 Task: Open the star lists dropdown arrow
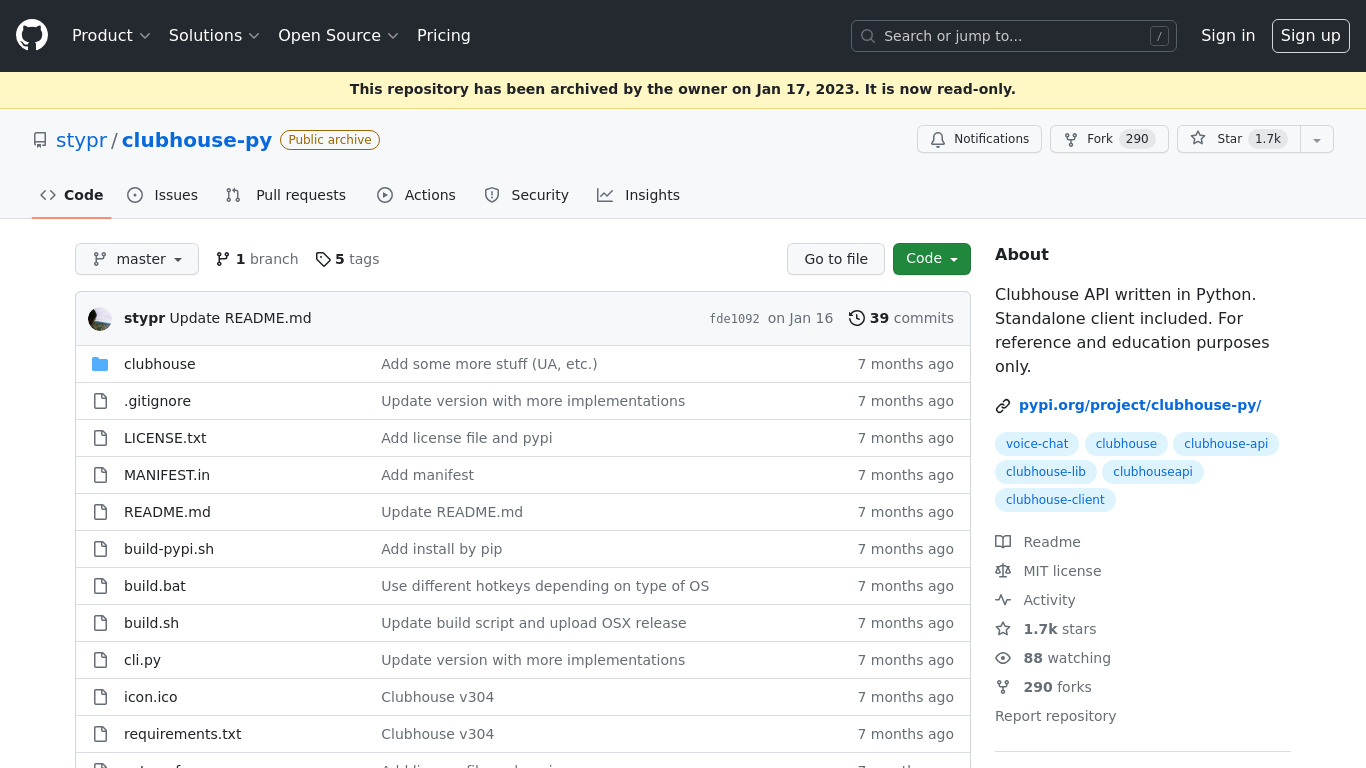tap(1317, 139)
